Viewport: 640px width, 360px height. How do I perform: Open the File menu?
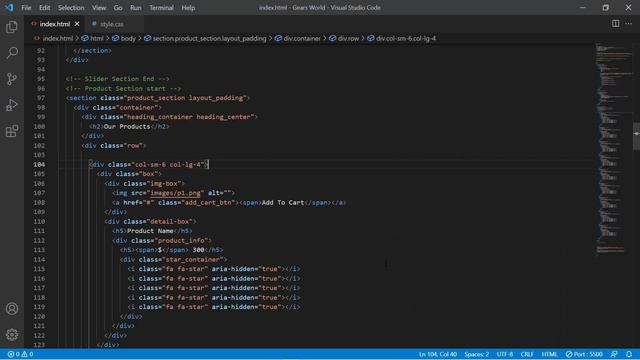(26, 8)
